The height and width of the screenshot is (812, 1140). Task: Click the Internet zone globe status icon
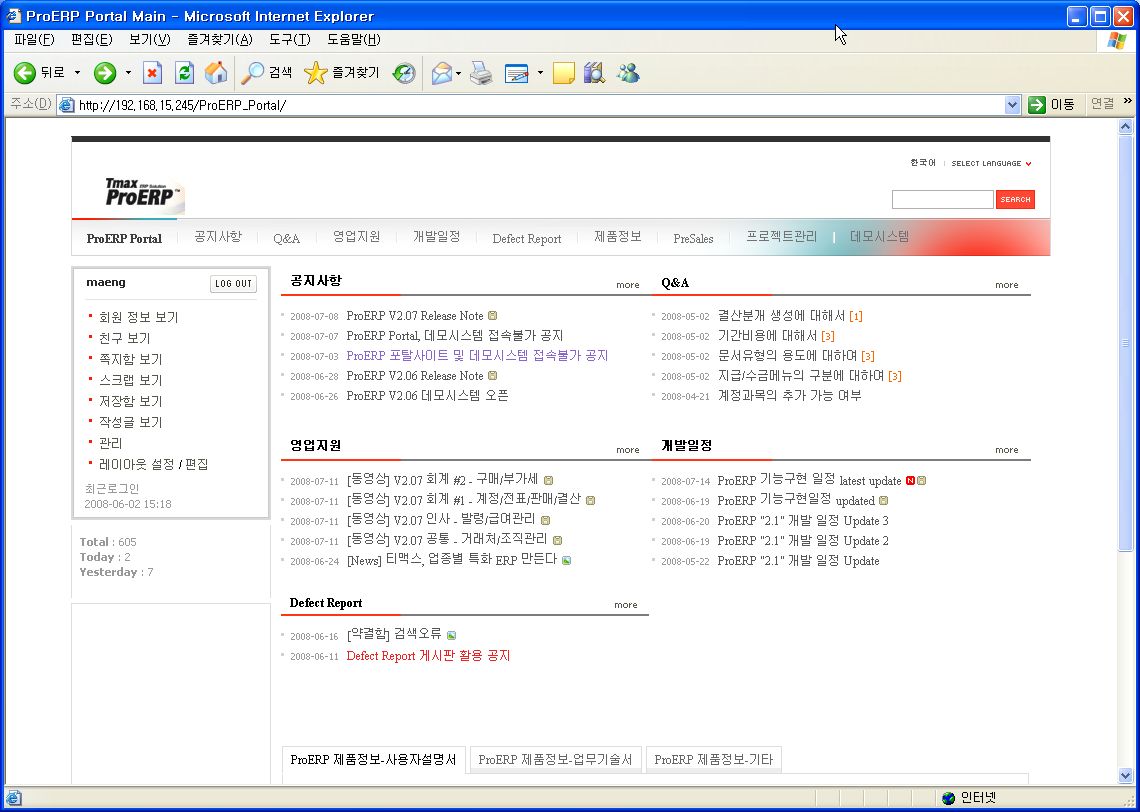coord(948,798)
